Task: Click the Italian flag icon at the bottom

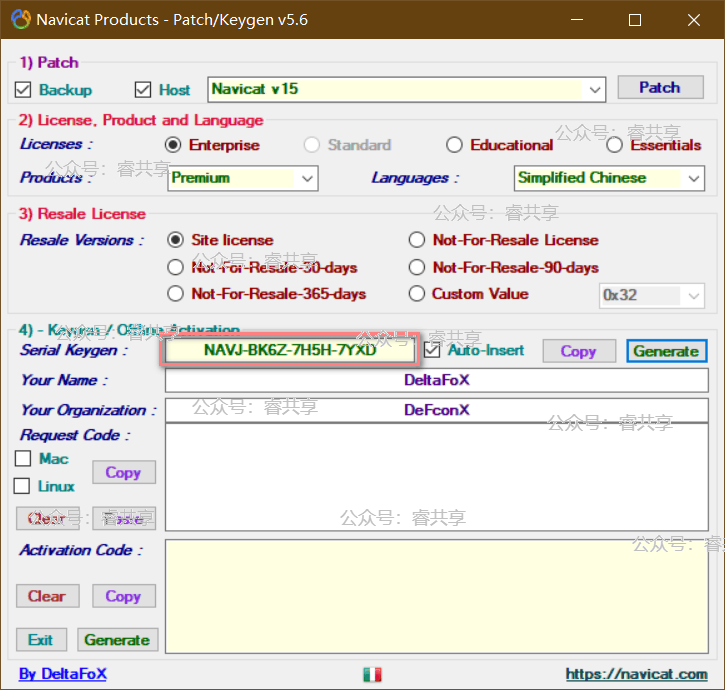Action: pyautogui.click(x=372, y=675)
